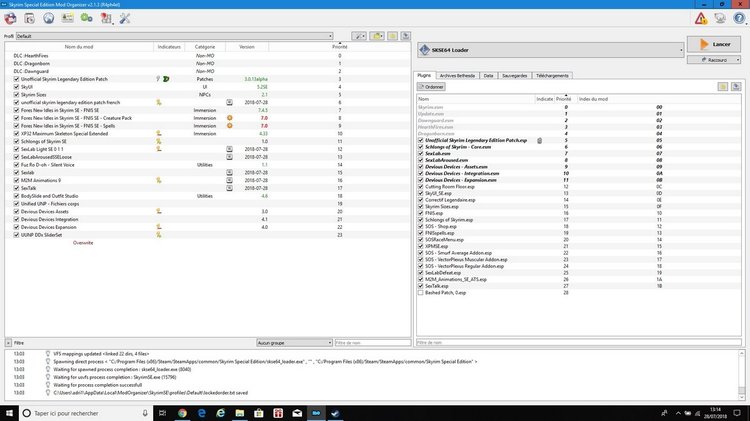Click the restore backup icon above mod list

coord(406,36)
